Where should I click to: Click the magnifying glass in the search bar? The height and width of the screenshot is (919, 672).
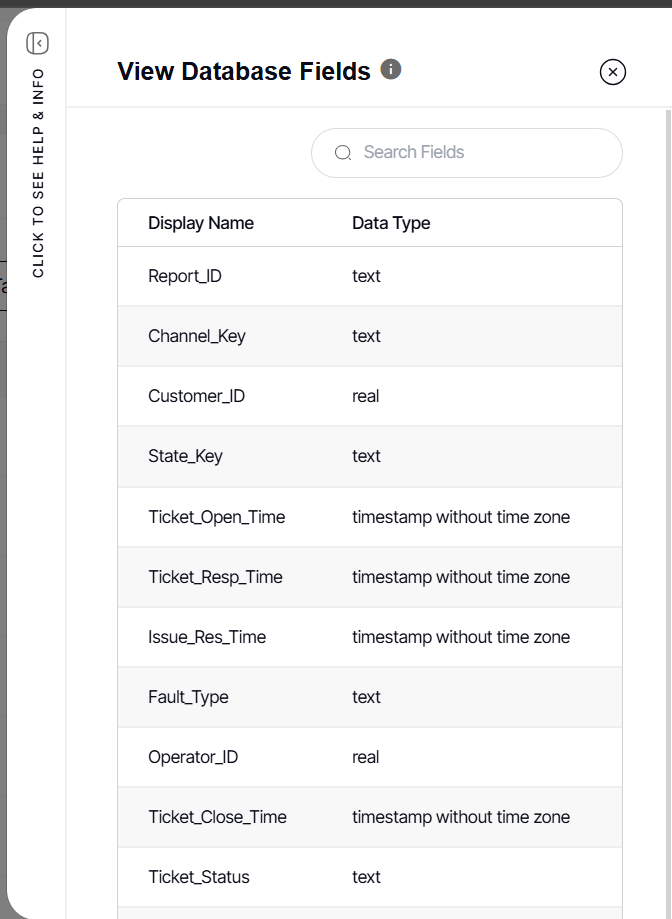(342, 152)
